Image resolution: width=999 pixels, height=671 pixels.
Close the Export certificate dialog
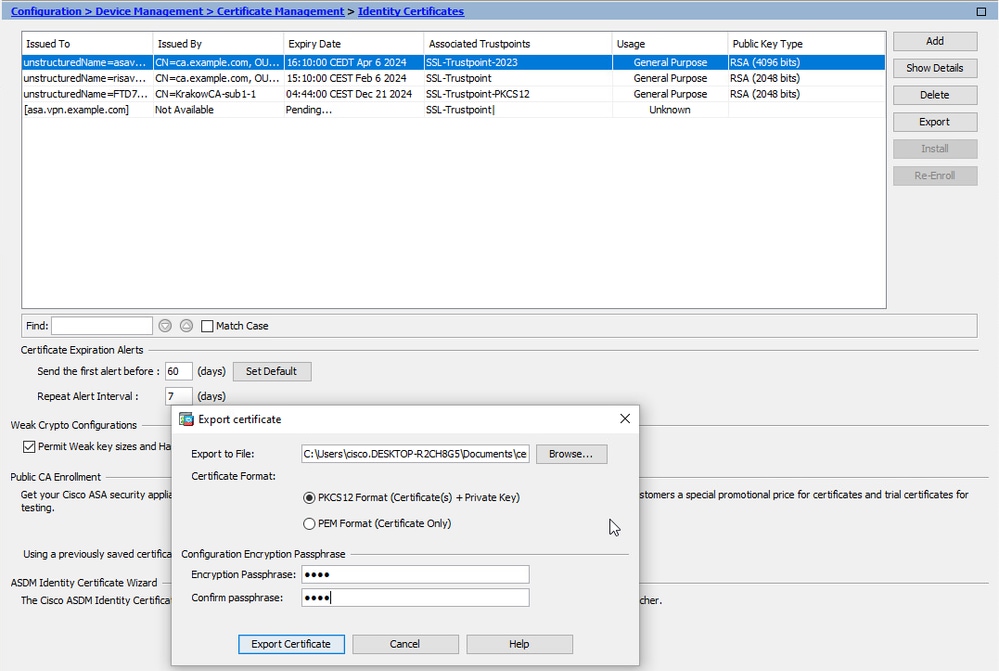[x=625, y=419]
